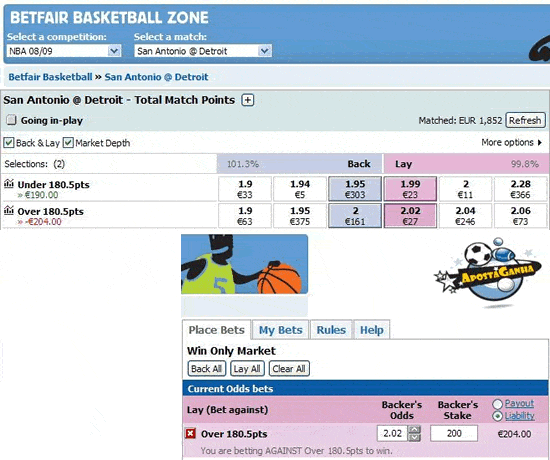Switch to the Place Bets tab
This screenshot has width=550, height=460.
[216, 330]
